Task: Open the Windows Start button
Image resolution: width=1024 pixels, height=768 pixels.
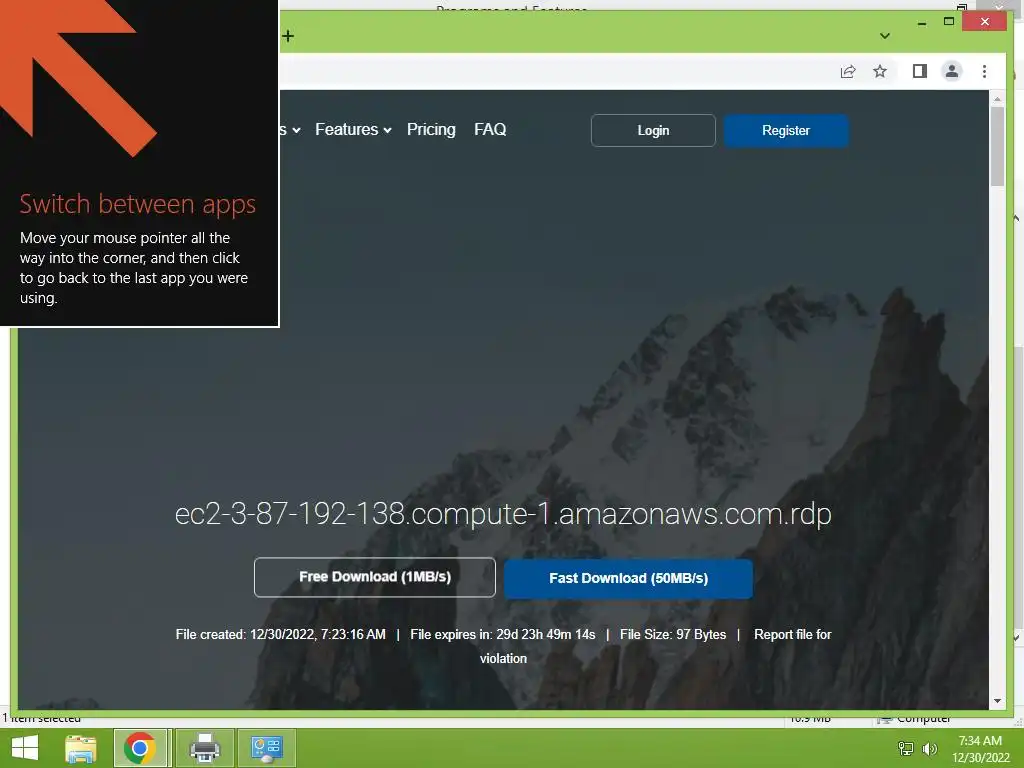Action: 25,748
